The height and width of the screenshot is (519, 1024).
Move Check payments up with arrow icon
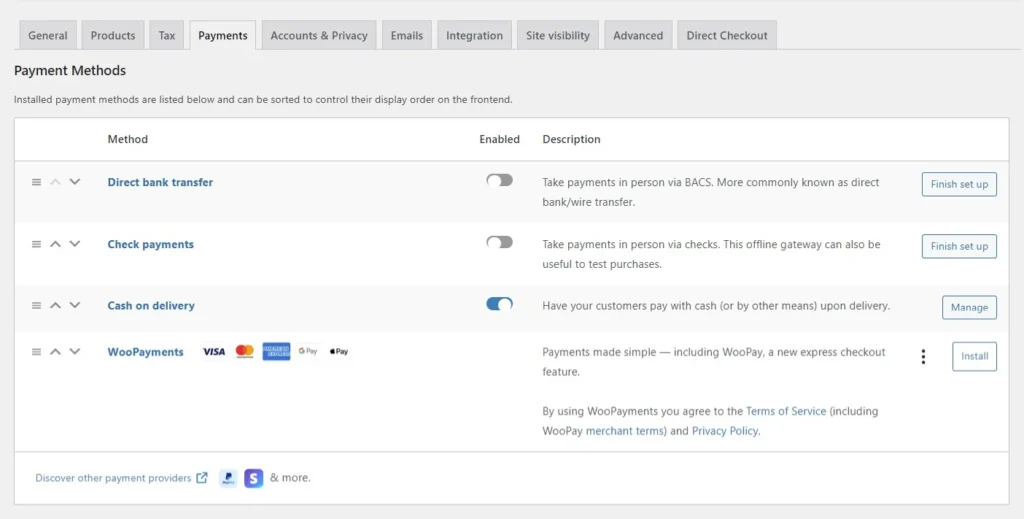click(55, 244)
